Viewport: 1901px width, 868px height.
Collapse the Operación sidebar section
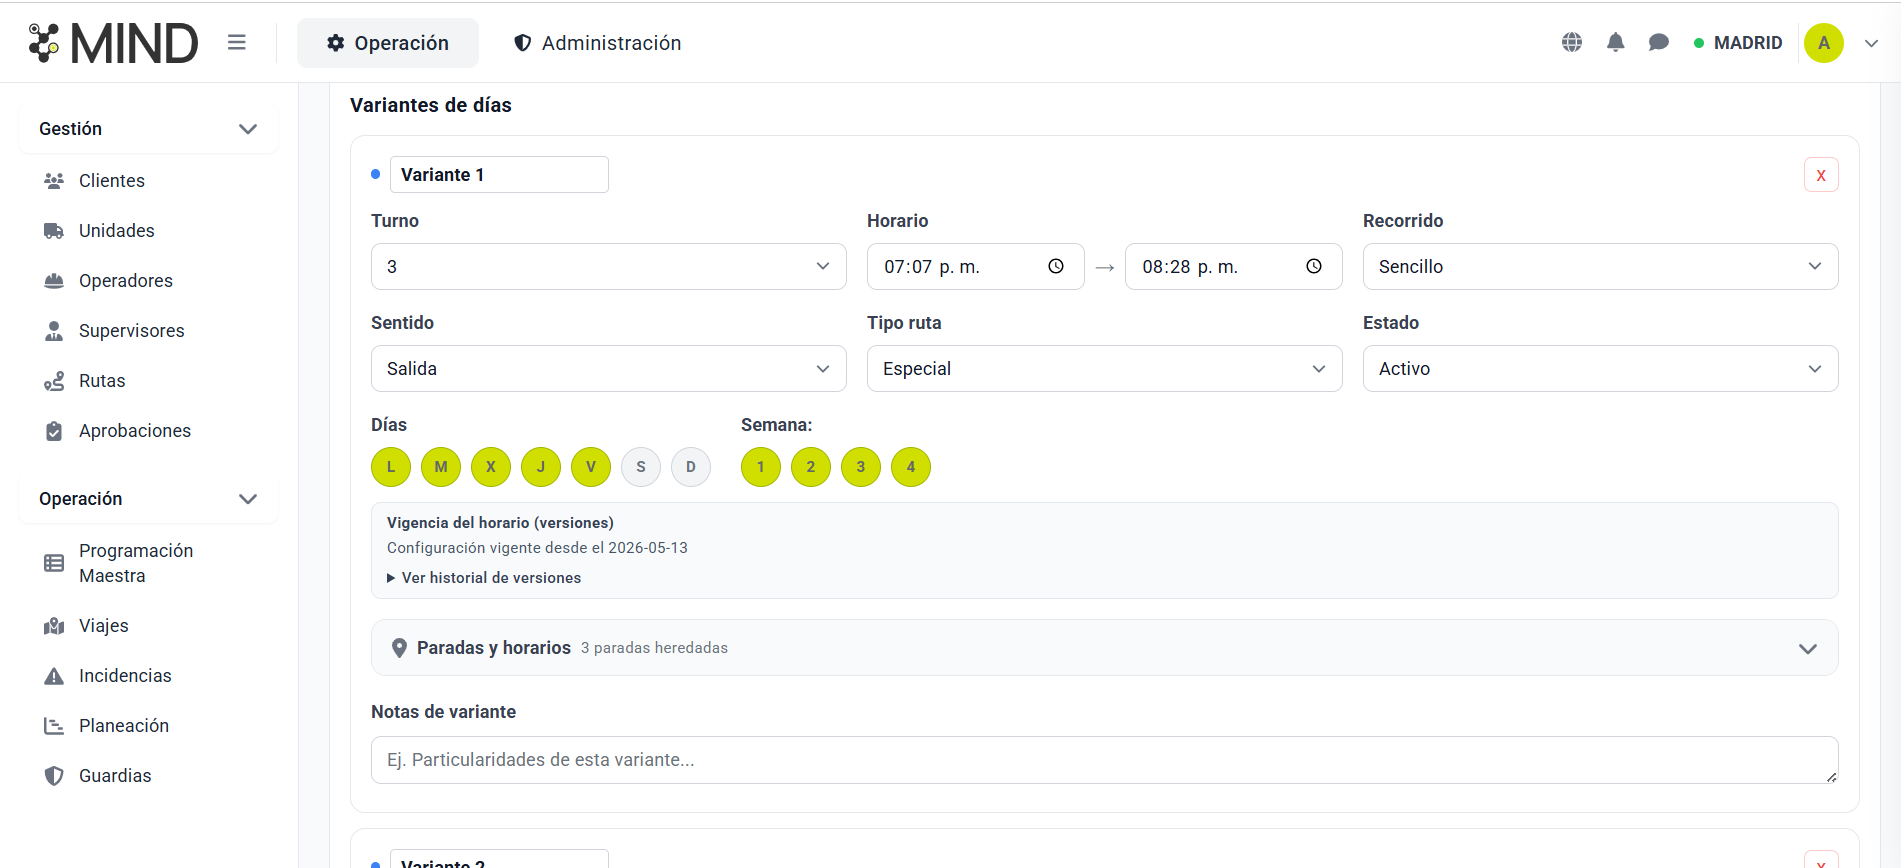click(148, 499)
